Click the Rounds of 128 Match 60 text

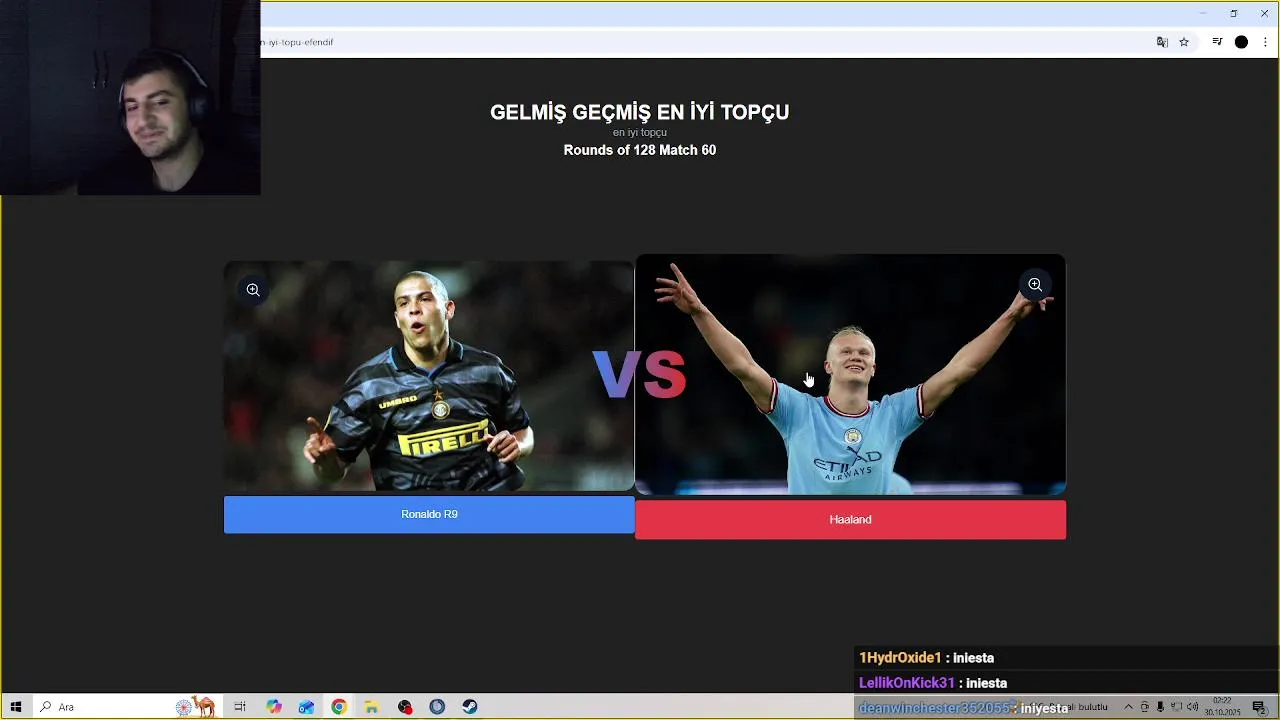[x=640, y=150]
